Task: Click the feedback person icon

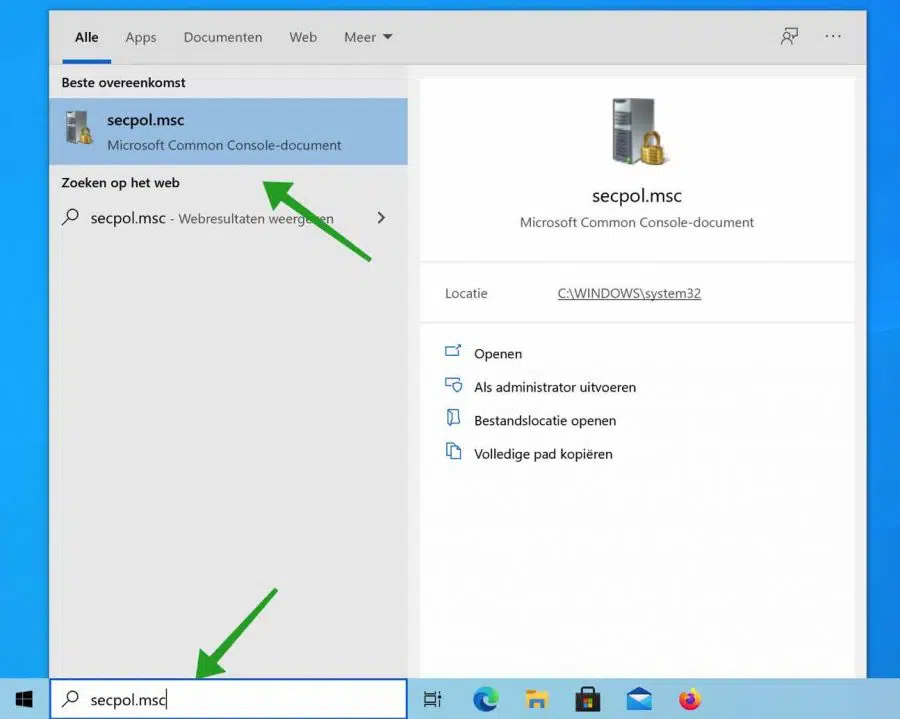Action: click(789, 37)
